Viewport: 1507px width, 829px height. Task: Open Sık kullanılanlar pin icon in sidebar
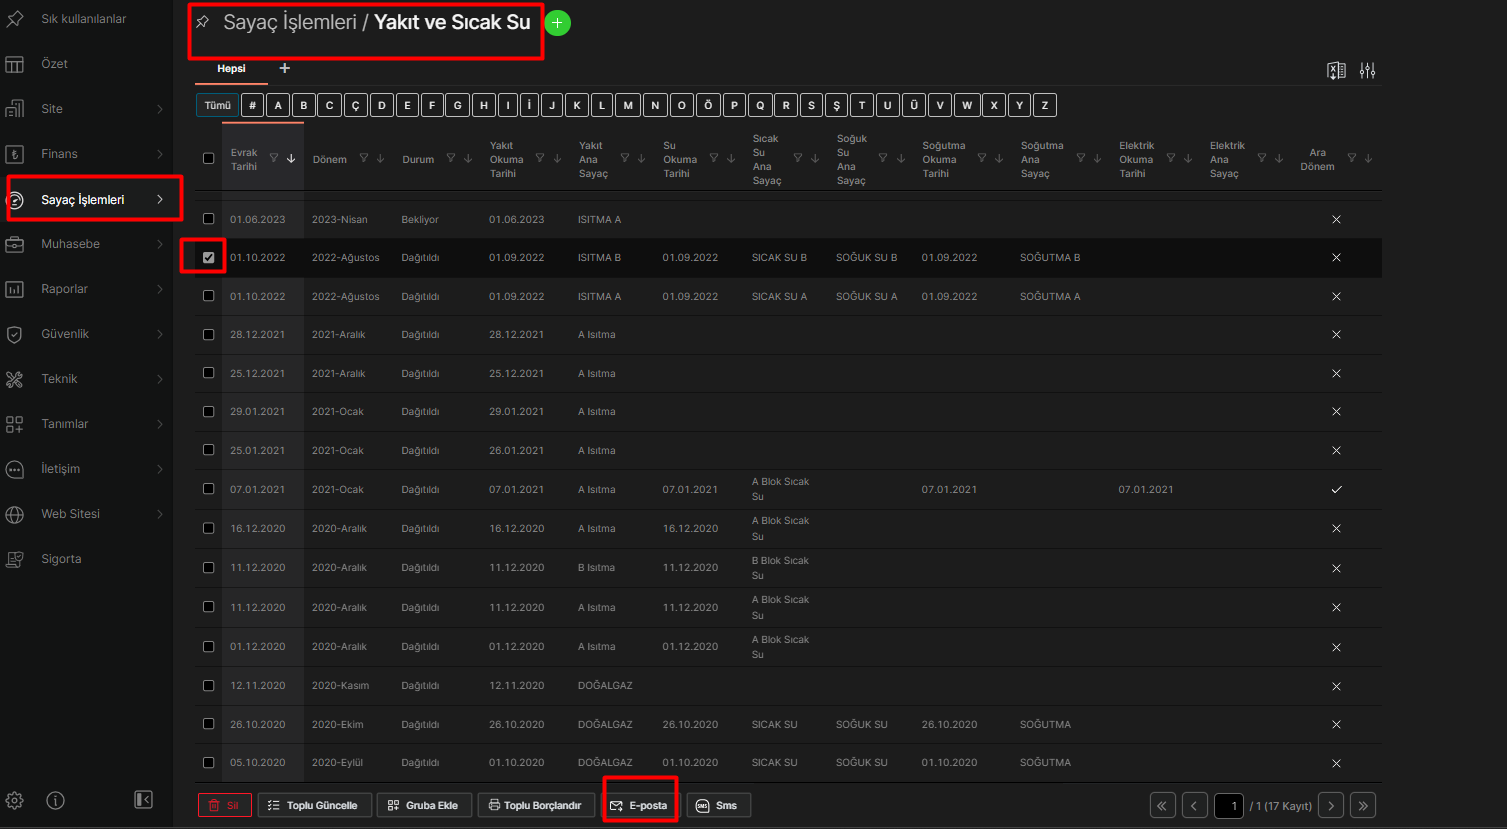point(15,19)
